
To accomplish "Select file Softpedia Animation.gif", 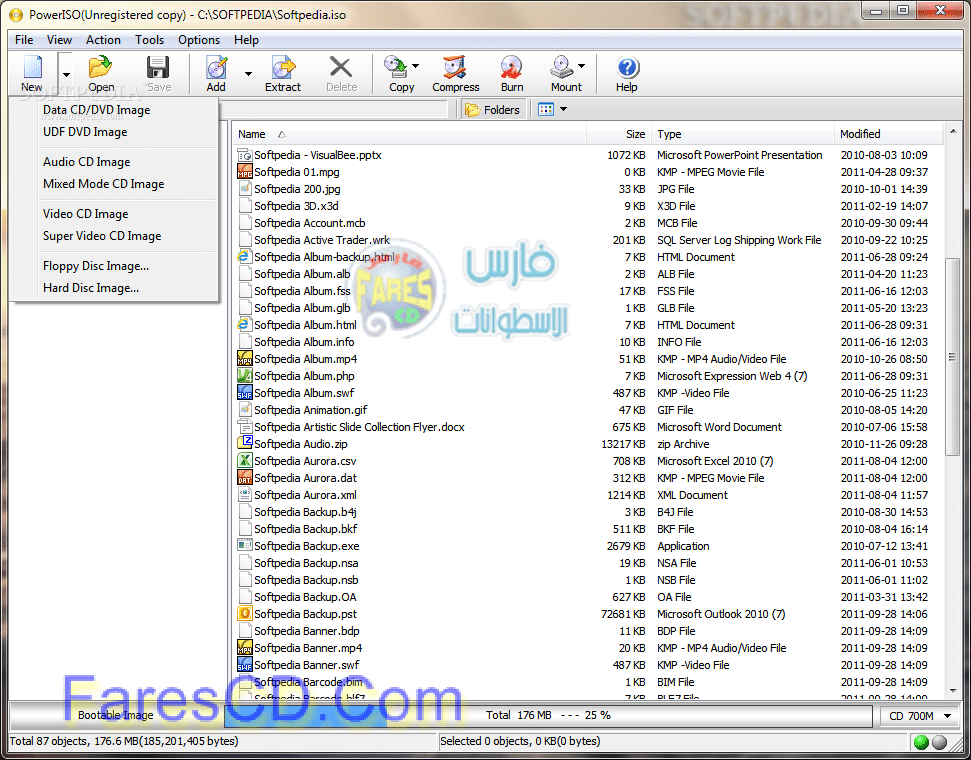I will [310, 409].
